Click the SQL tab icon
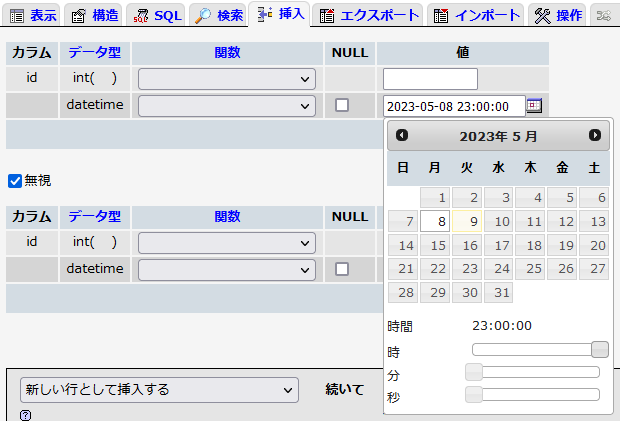Screen dimensions: 620x421 tap(140, 16)
